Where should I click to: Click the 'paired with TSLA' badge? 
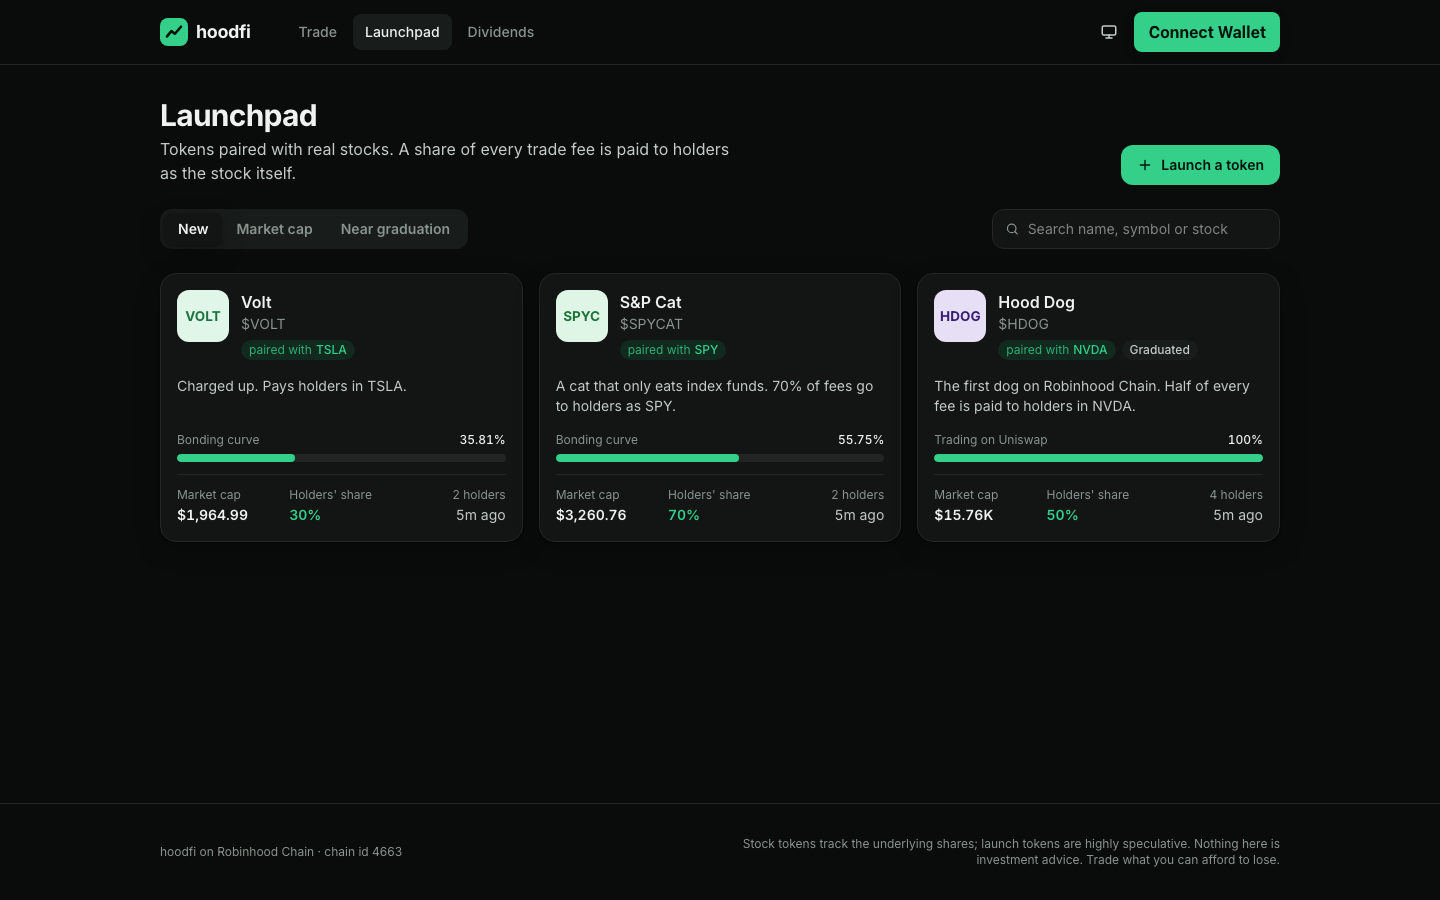click(x=298, y=350)
